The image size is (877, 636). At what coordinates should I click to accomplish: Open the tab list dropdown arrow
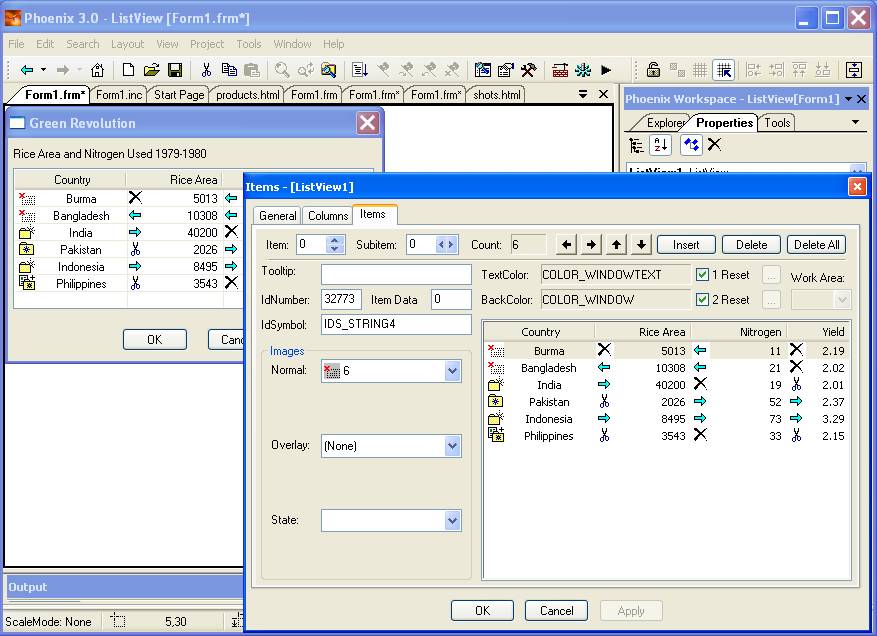(583, 94)
